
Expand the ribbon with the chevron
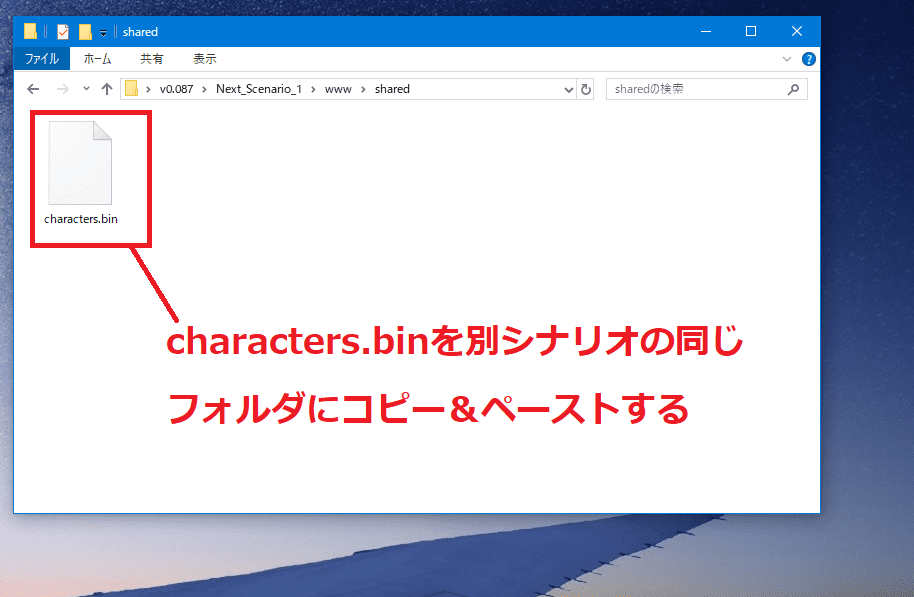(787, 59)
